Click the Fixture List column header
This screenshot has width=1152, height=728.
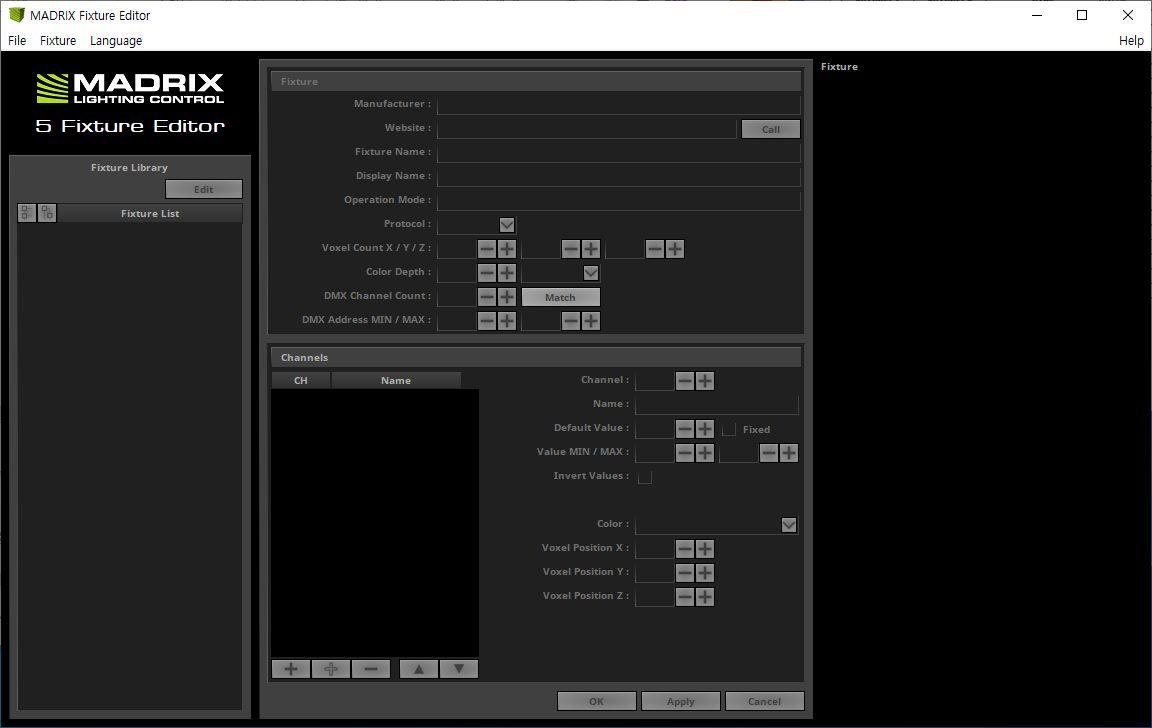[150, 213]
